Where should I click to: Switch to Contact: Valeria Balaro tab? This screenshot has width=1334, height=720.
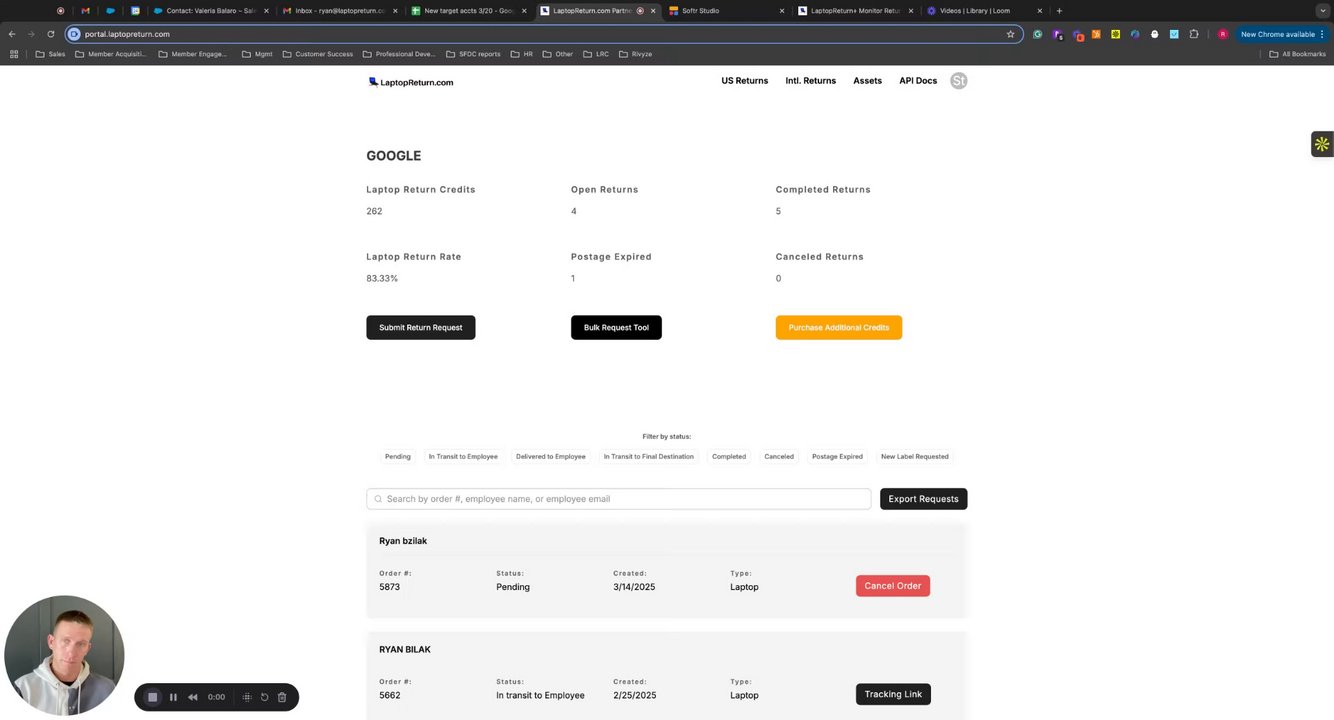[210, 11]
